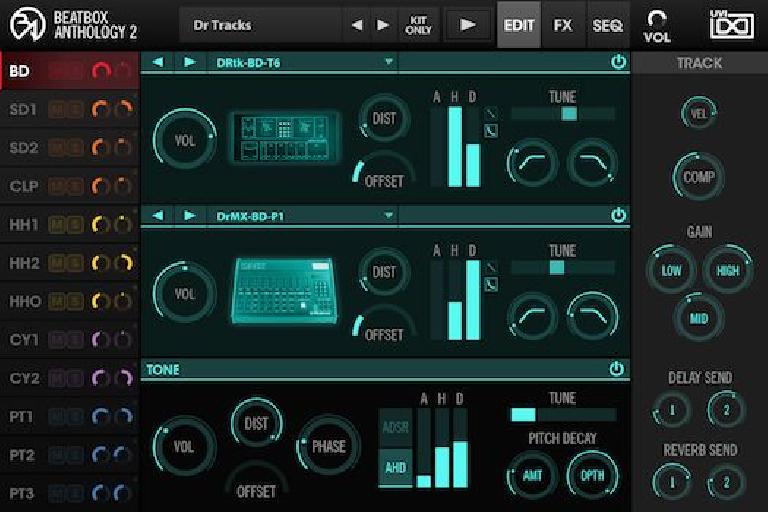Image resolution: width=768 pixels, height=512 pixels.
Task: Solo the HH2 track
Action: pos(74,263)
